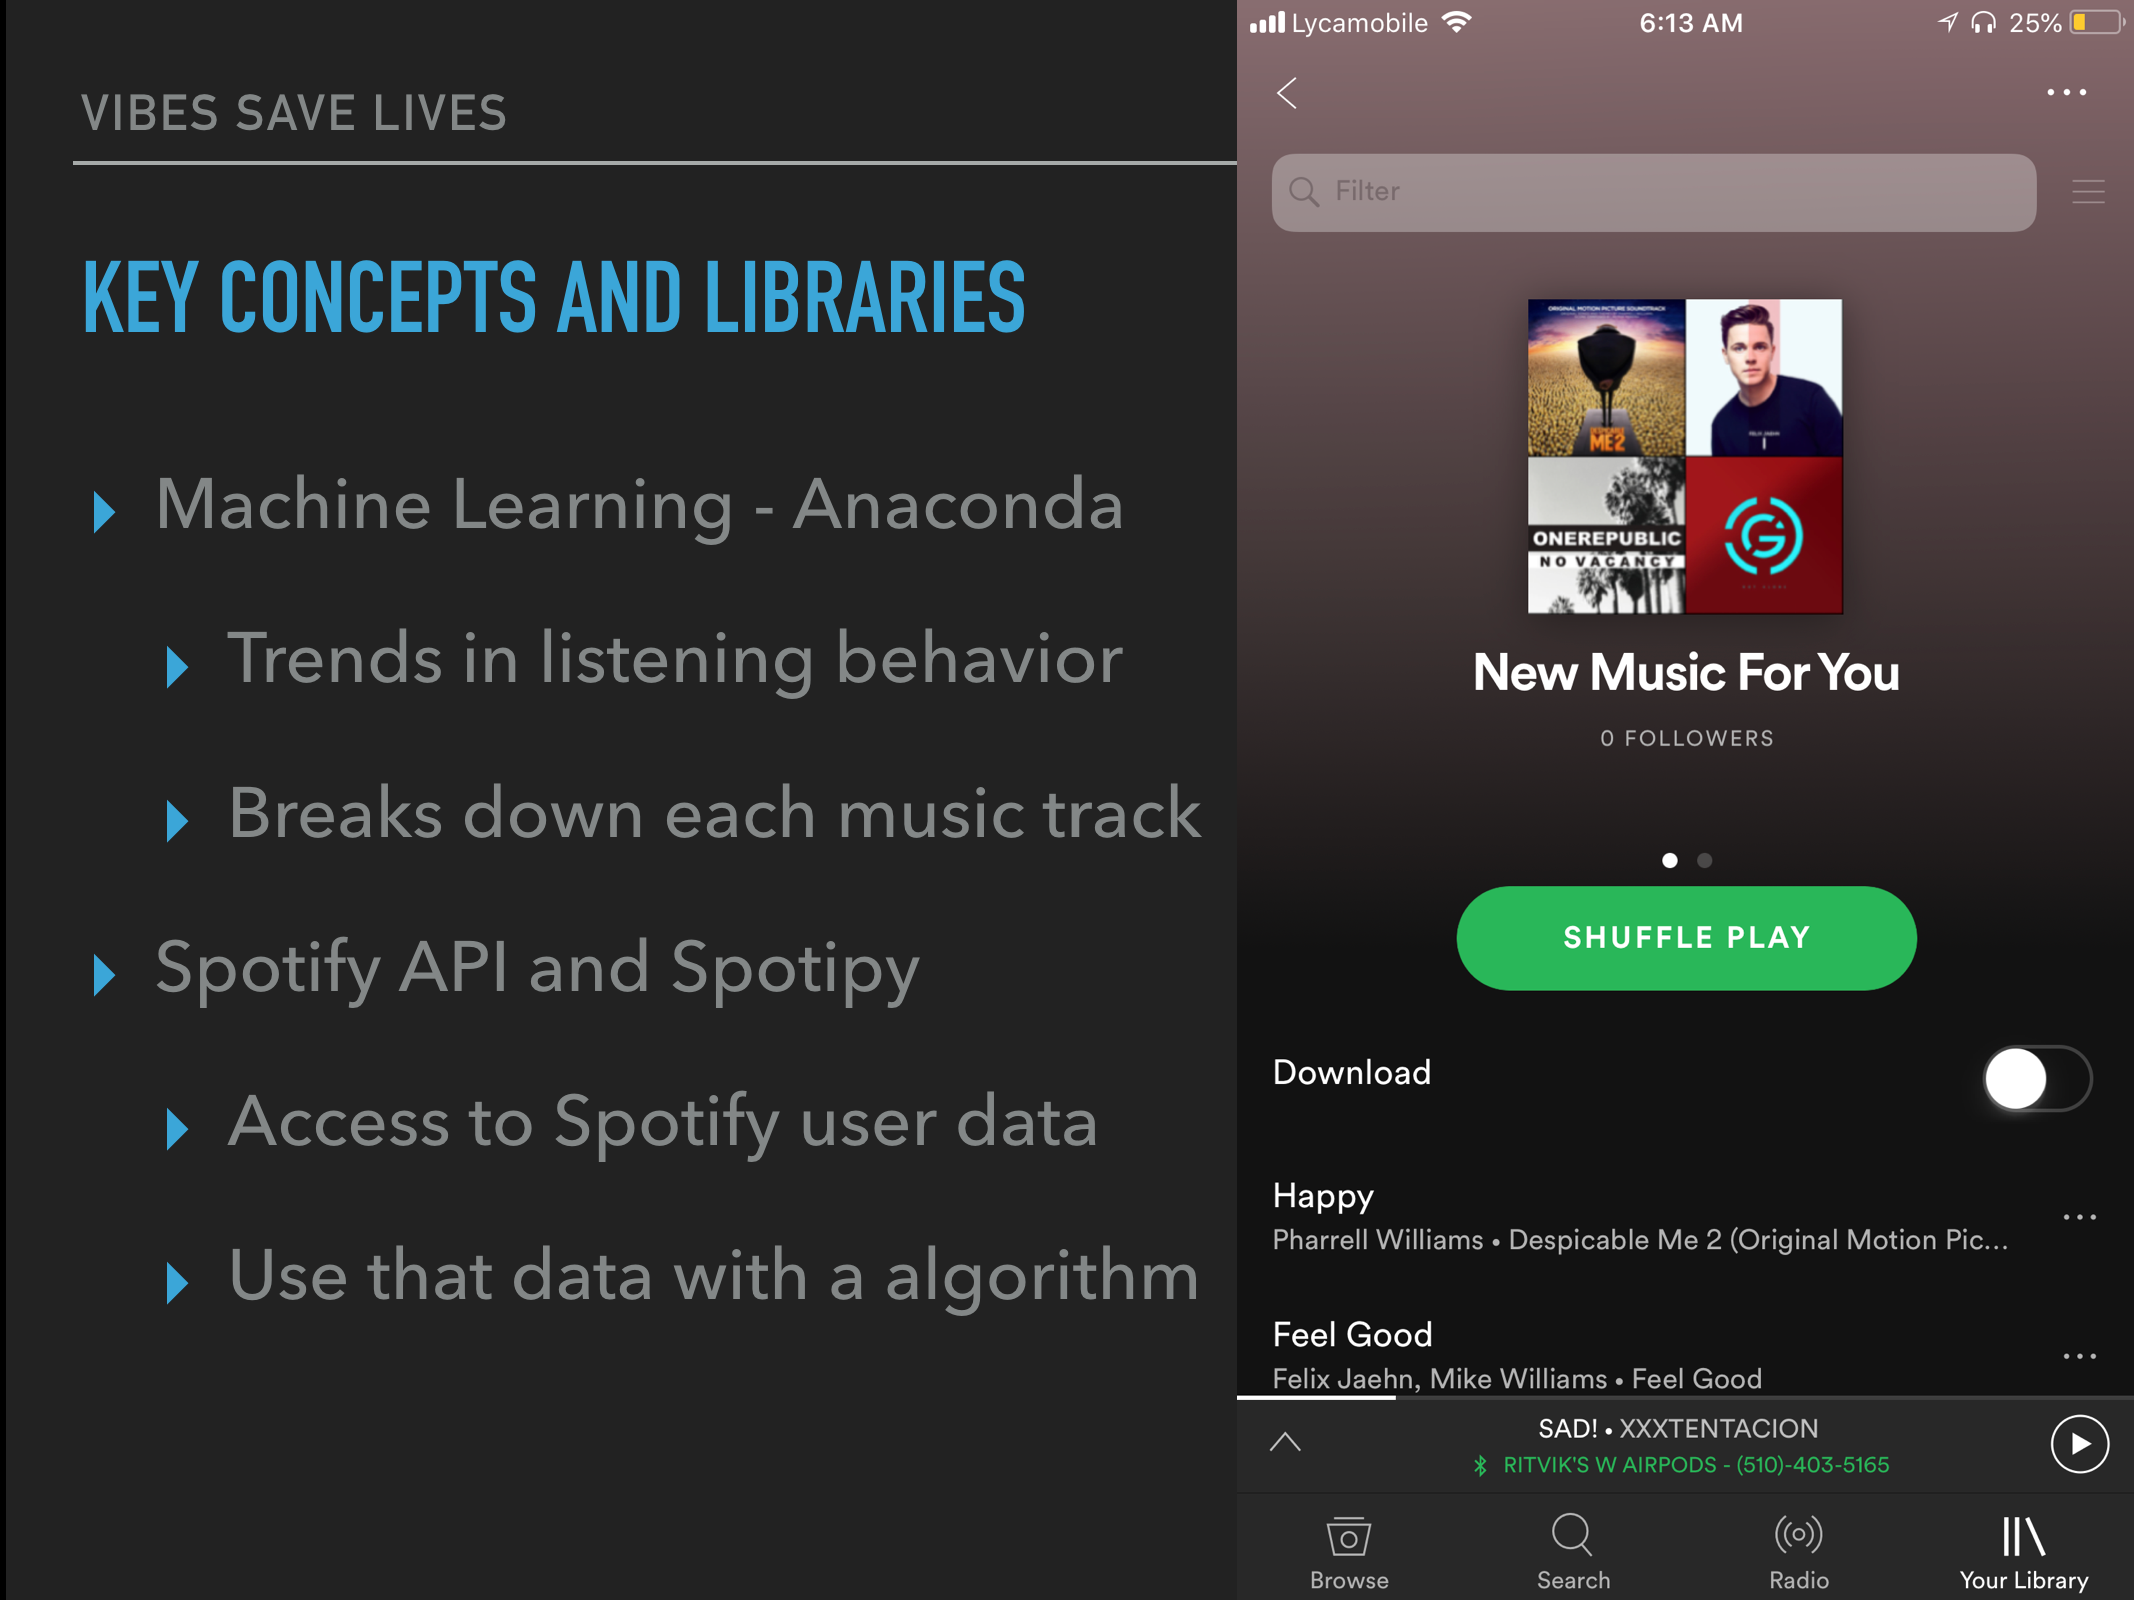Open the Your Library tab
The image size is (2134, 1600).
tap(2023, 1551)
